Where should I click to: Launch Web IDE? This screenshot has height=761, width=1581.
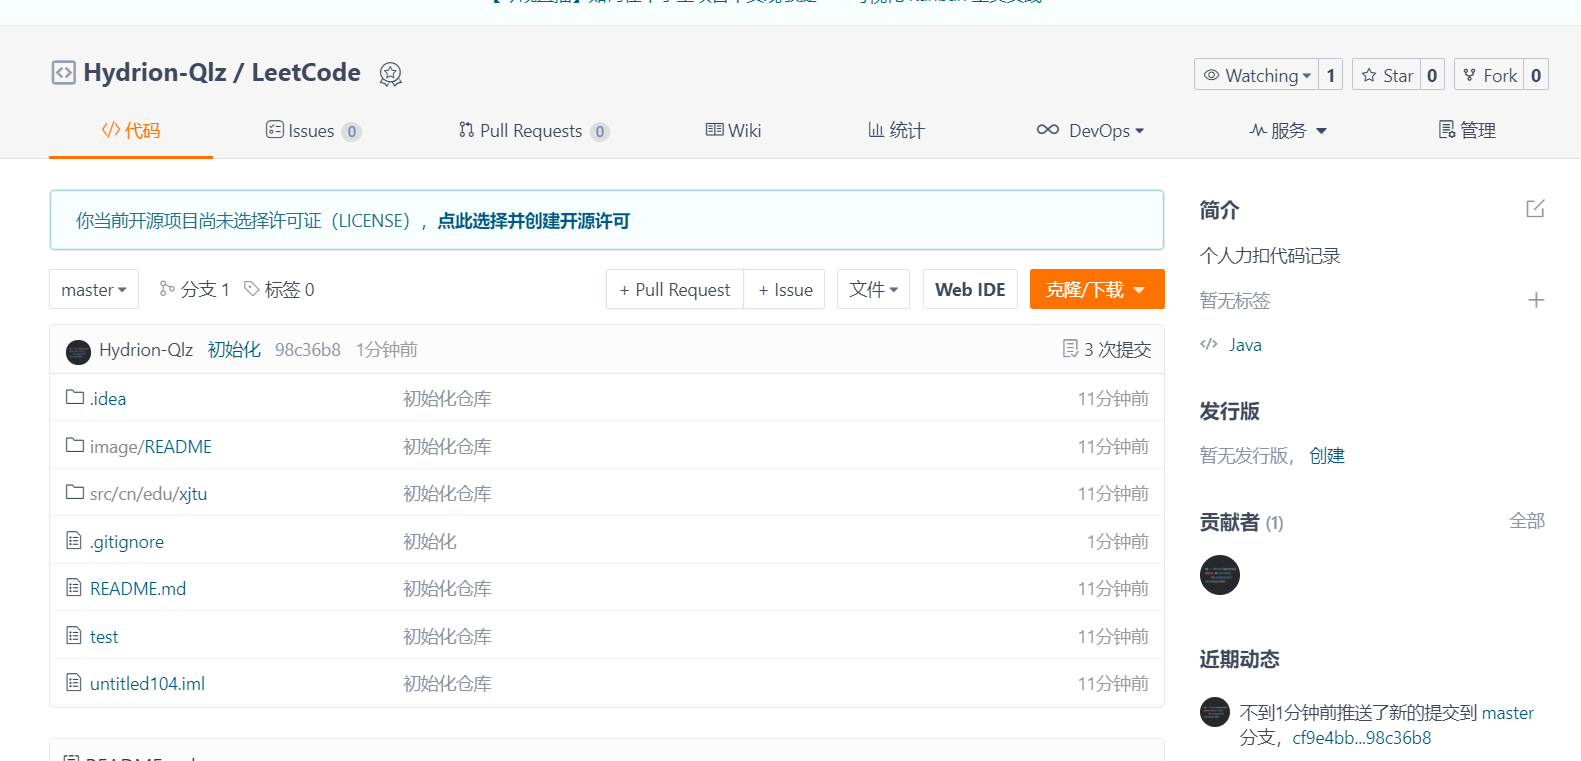click(x=970, y=289)
